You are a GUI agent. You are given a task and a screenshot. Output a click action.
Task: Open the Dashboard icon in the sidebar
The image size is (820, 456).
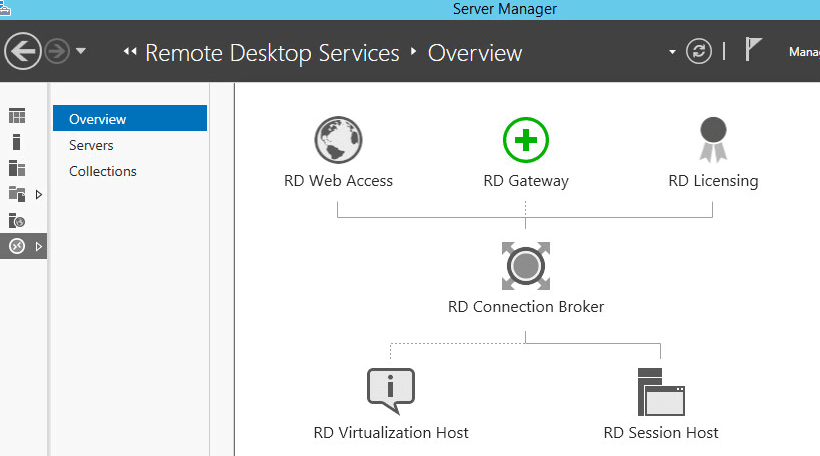17,116
